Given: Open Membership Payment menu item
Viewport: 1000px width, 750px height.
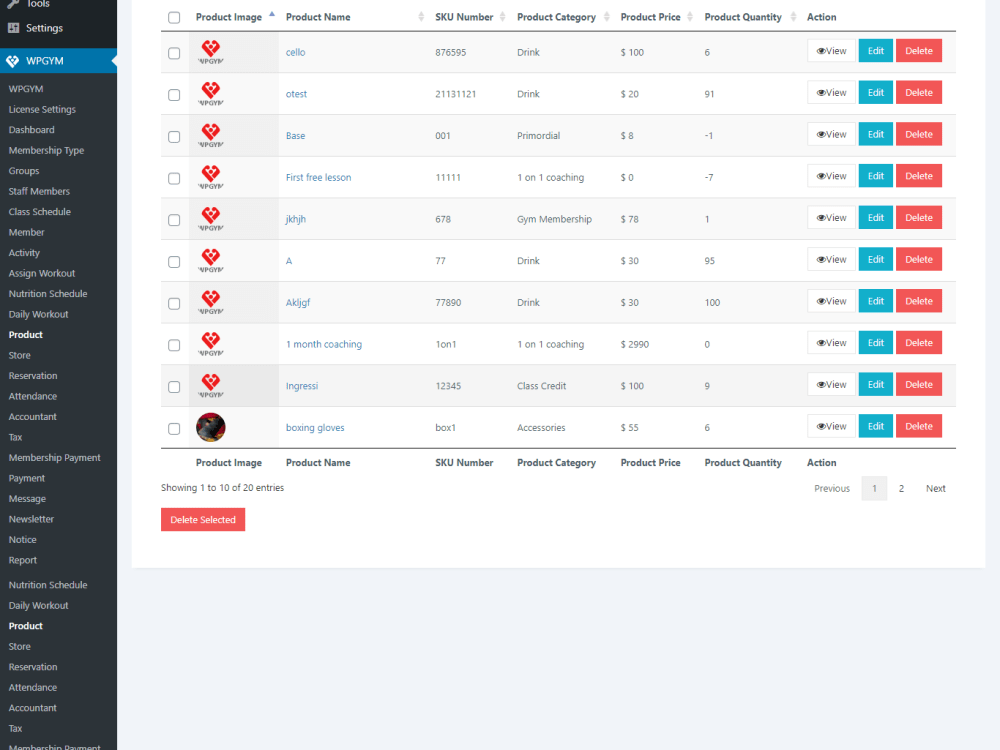Looking at the screenshot, I should point(55,458).
